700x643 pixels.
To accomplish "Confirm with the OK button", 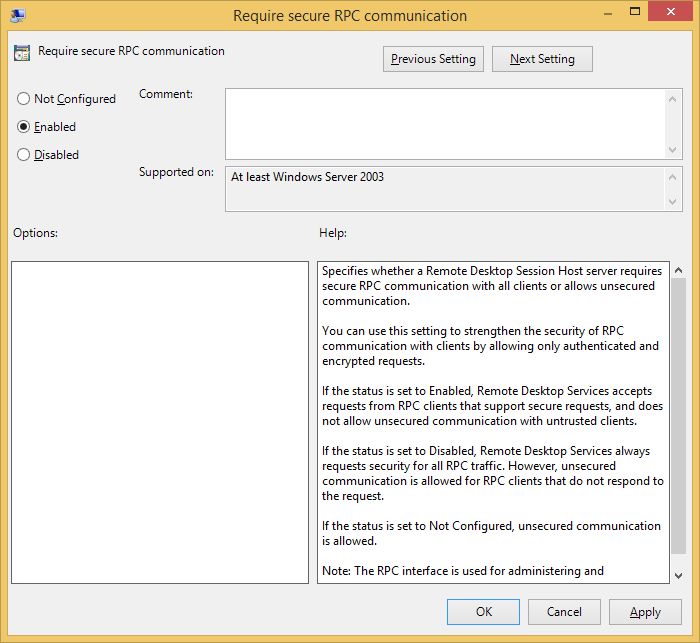I will [x=483, y=612].
